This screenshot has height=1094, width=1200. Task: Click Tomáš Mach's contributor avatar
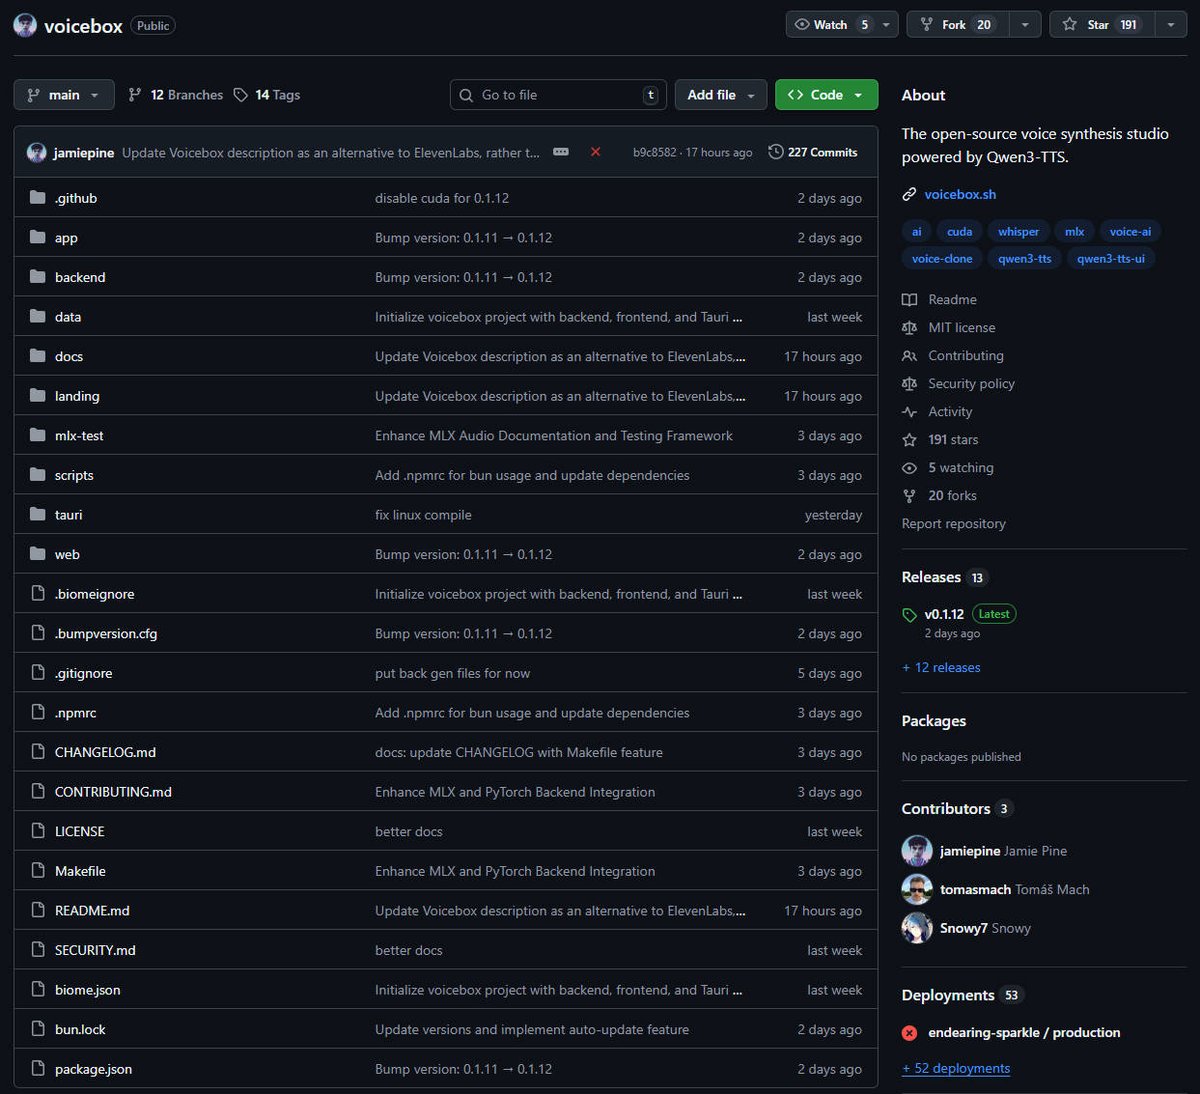tap(917, 889)
